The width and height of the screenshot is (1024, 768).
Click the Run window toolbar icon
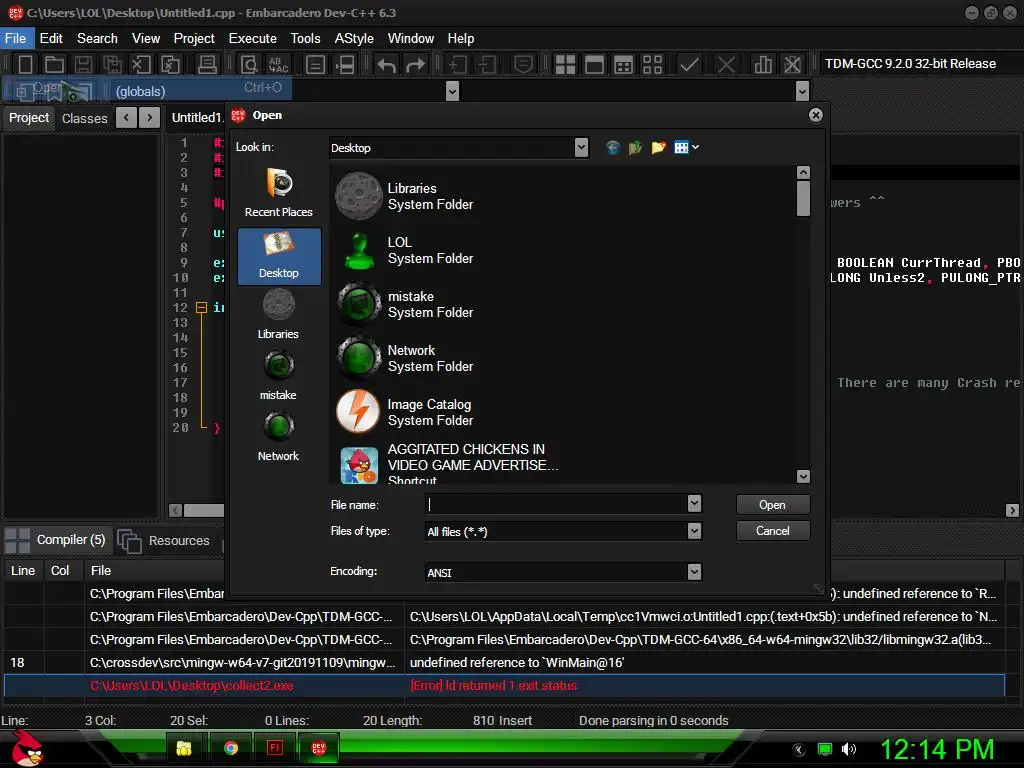pos(594,64)
